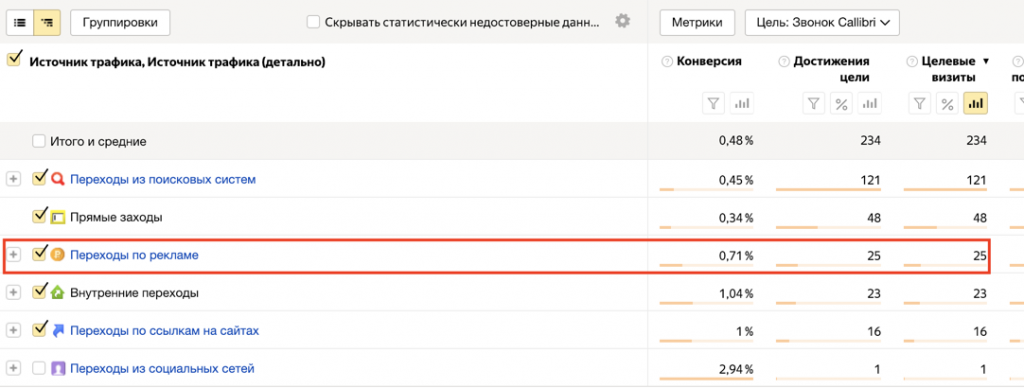Click help icon next to Достижения цели
The image size is (1024, 388).
(783, 62)
